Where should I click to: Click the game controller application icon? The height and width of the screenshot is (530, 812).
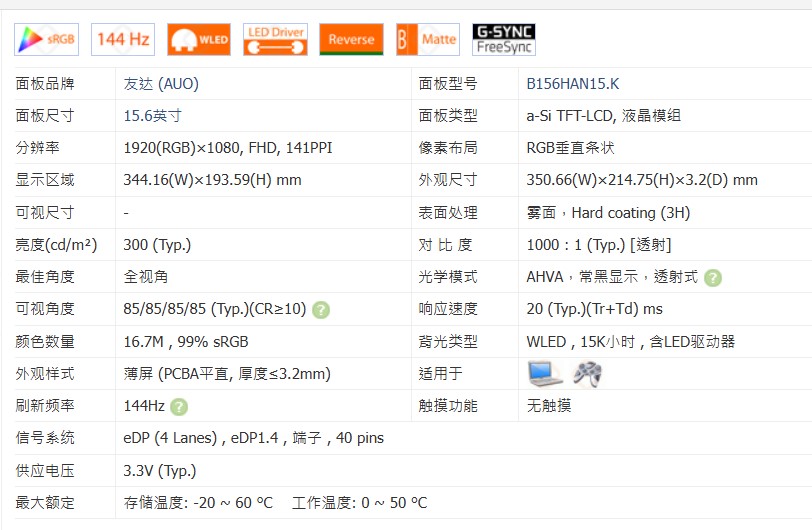[x=586, y=374]
